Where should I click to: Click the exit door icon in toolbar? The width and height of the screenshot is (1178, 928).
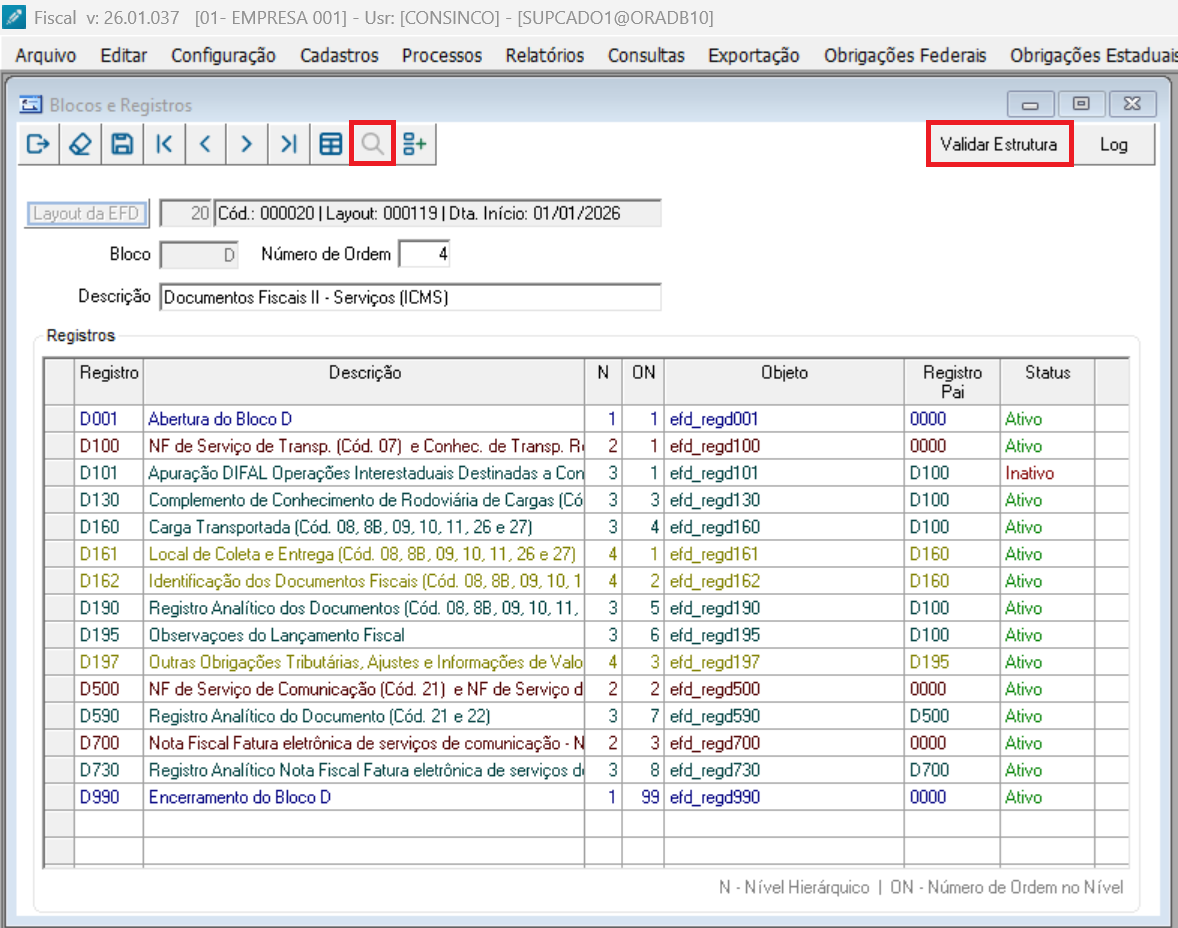[x=38, y=144]
